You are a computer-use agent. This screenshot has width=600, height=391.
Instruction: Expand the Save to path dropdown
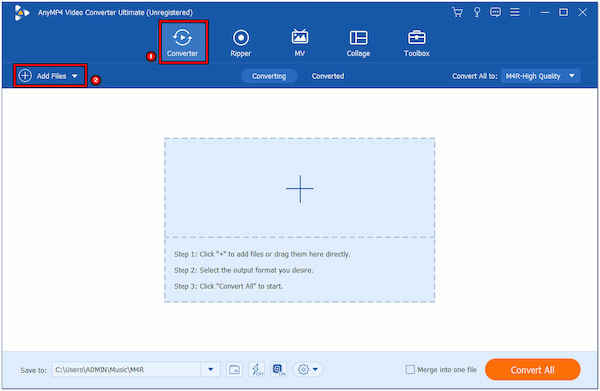[x=211, y=370]
